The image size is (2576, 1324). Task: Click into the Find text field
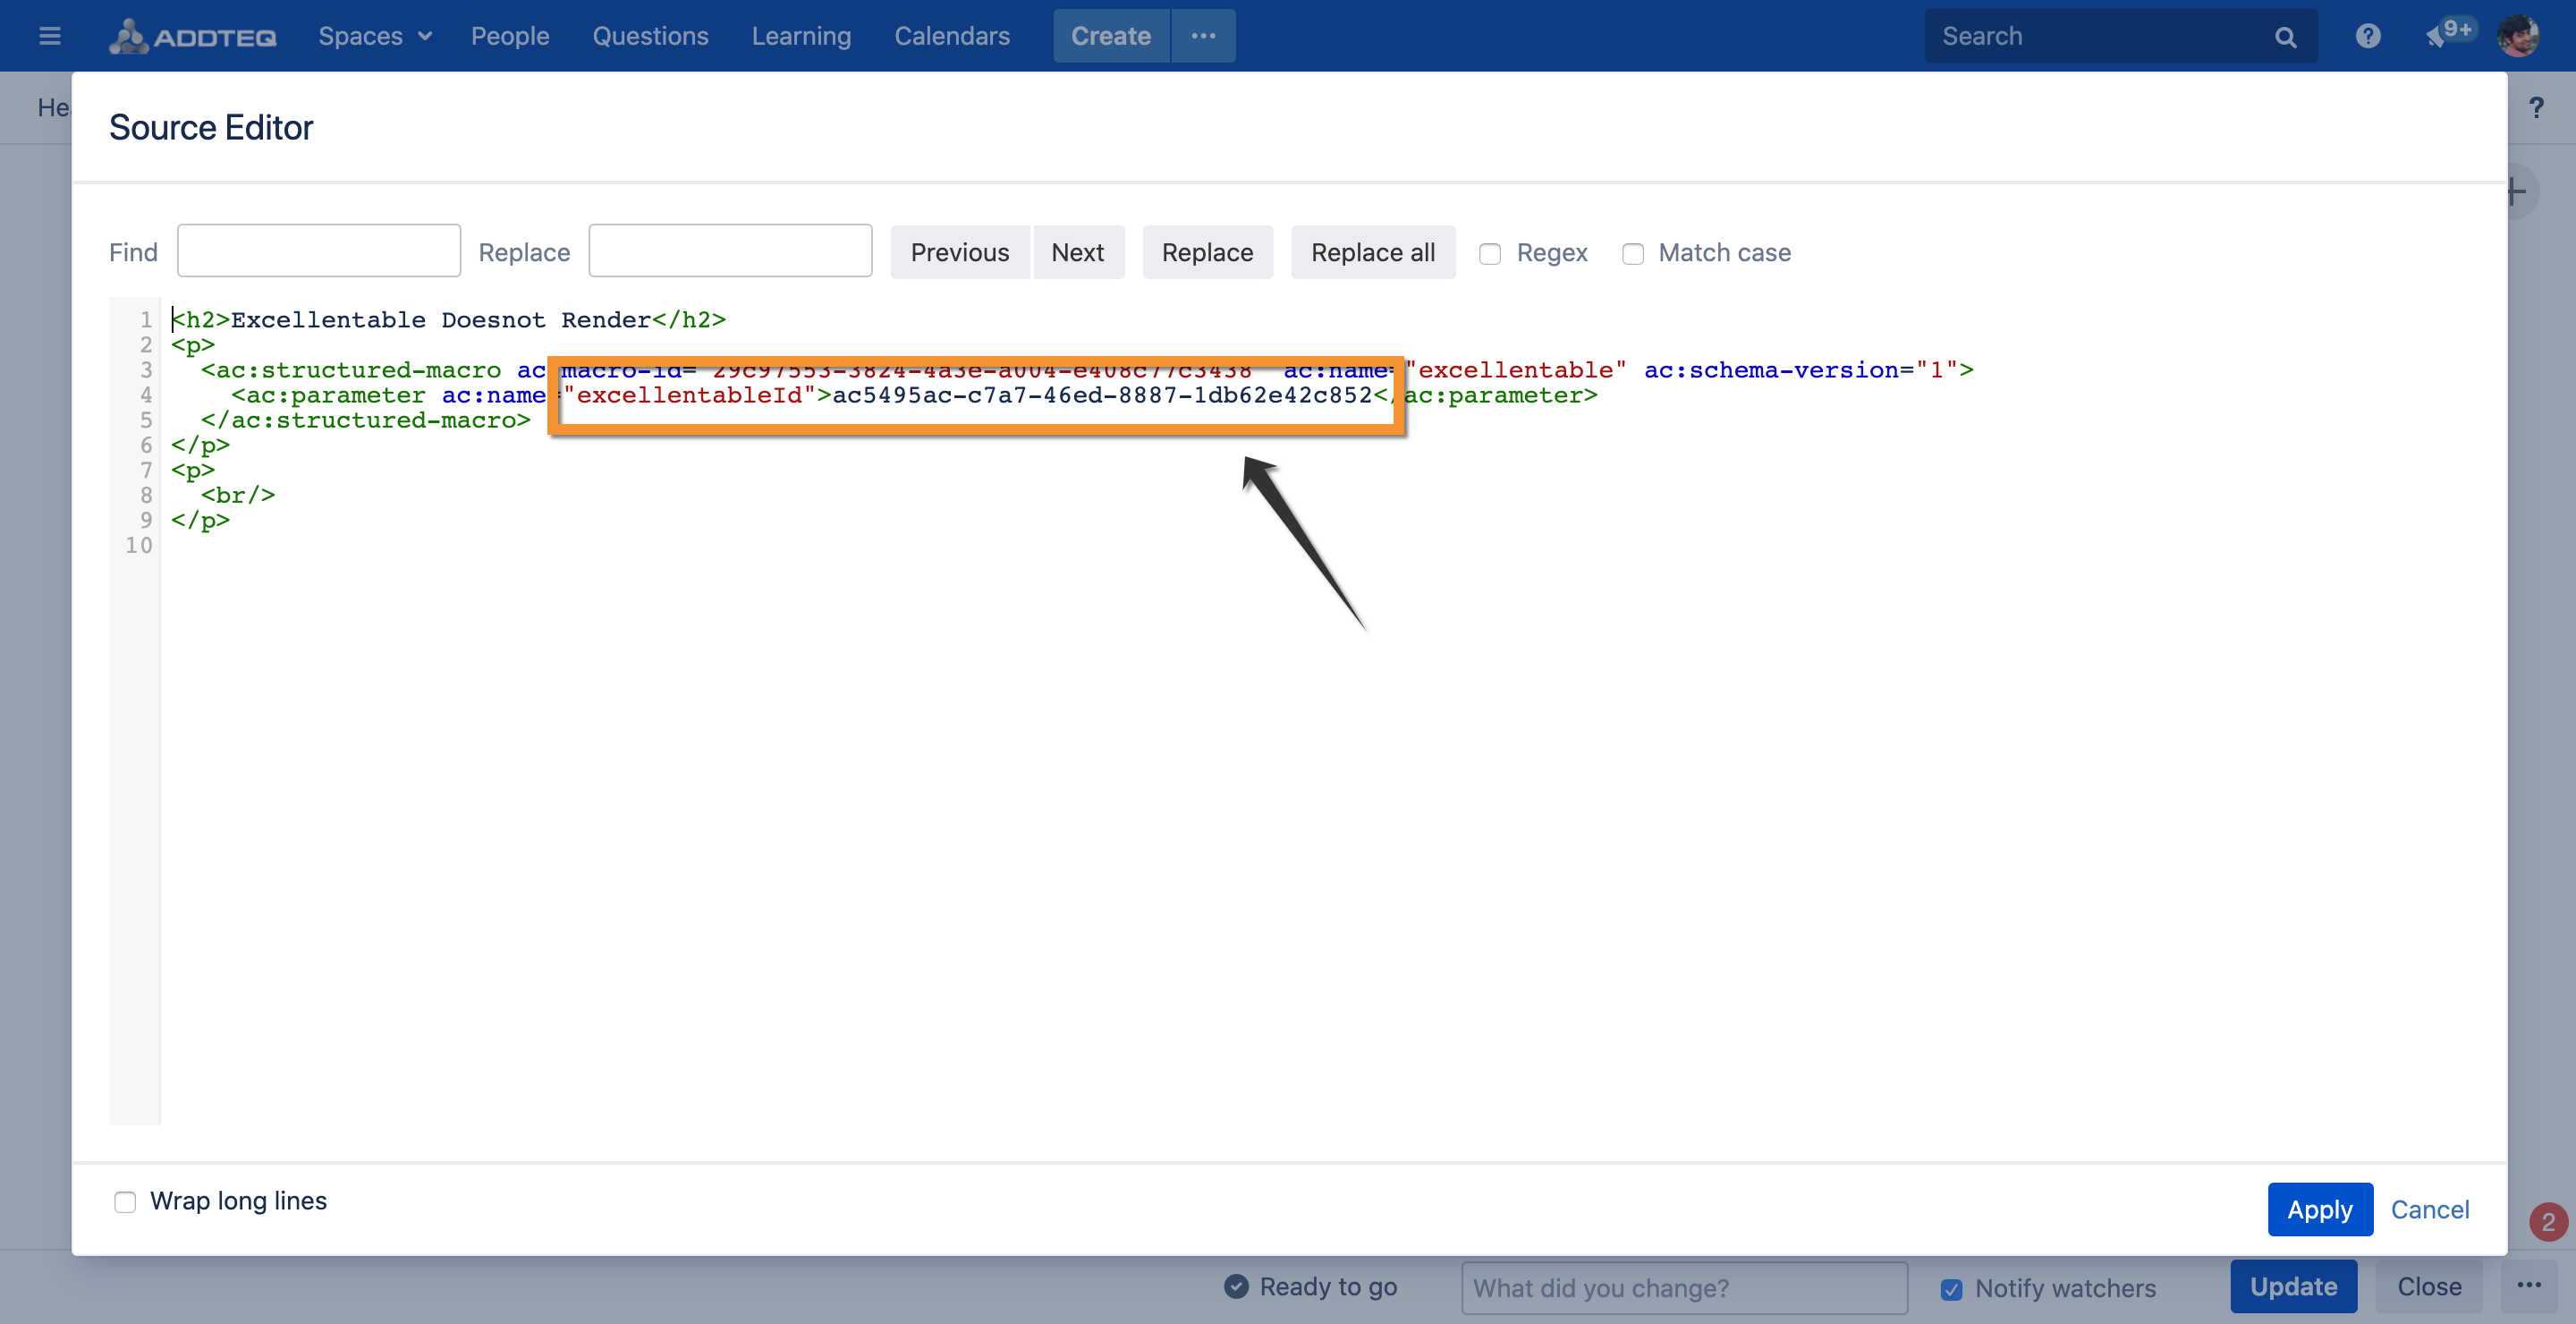(x=319, y=251)
